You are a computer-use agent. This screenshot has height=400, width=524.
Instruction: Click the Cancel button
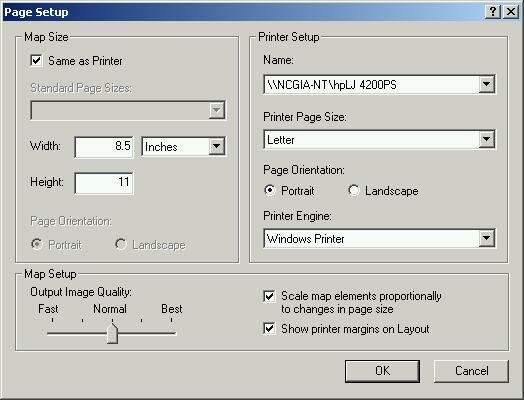tap(471, 371)
